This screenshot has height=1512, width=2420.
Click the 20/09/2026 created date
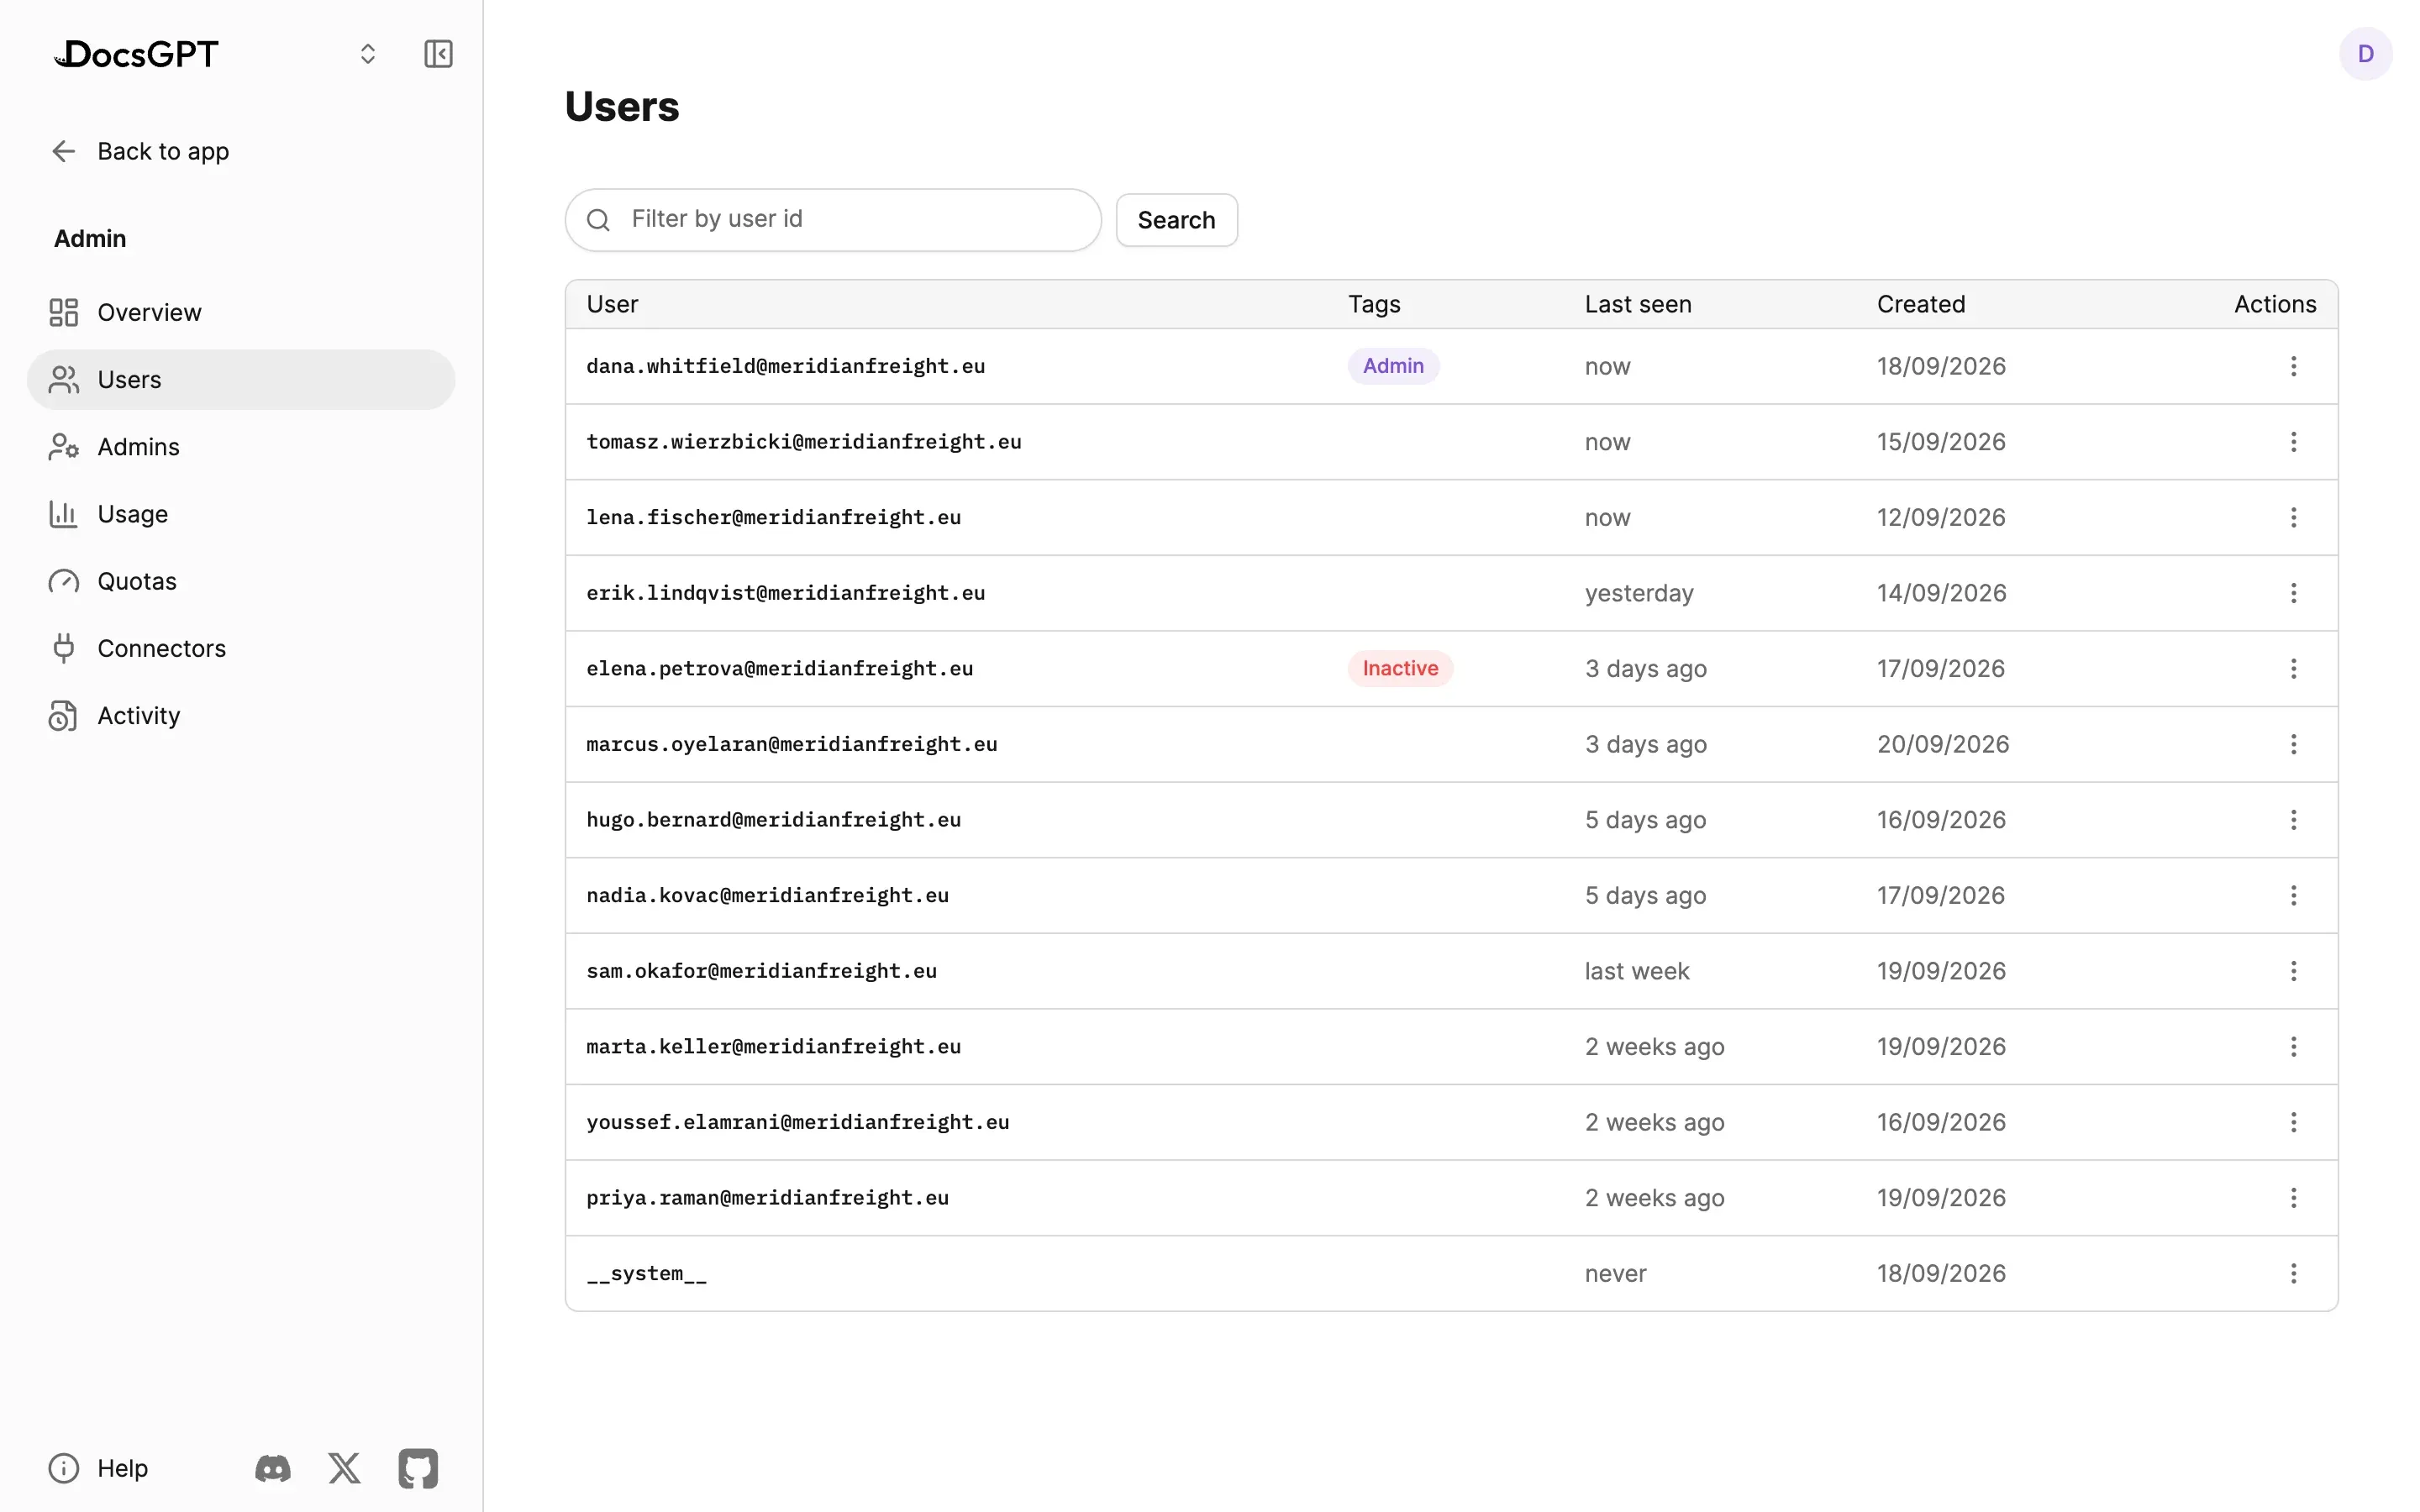point(1942,744)
